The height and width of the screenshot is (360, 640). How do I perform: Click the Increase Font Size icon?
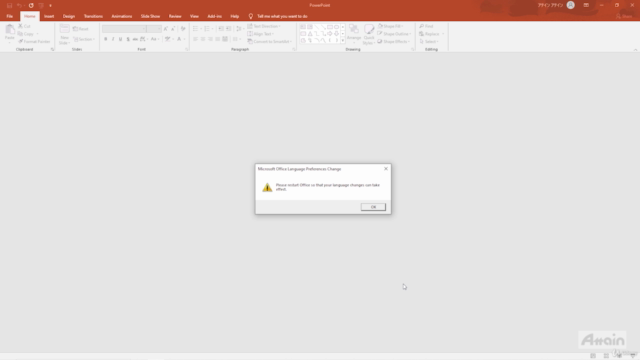(x=166, y=29)
